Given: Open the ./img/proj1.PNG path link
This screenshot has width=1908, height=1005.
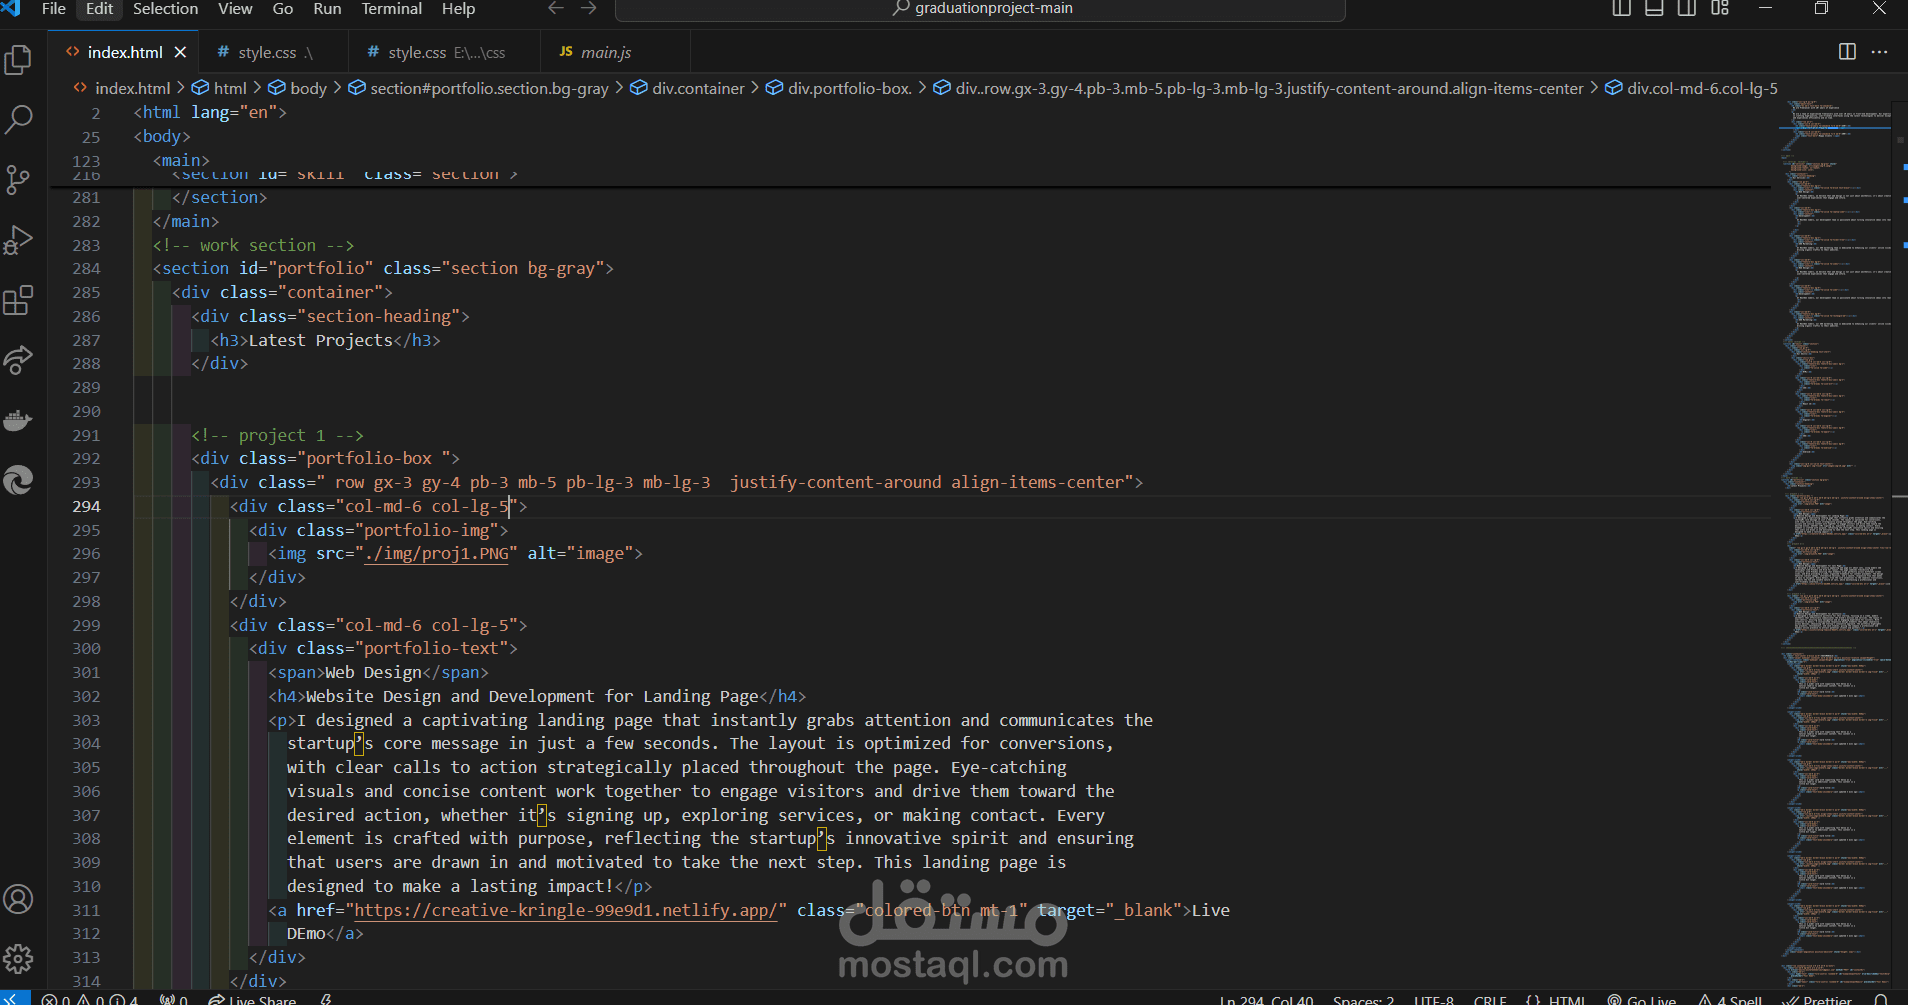Looking at the screenshot, I should (x=436, y=553).
